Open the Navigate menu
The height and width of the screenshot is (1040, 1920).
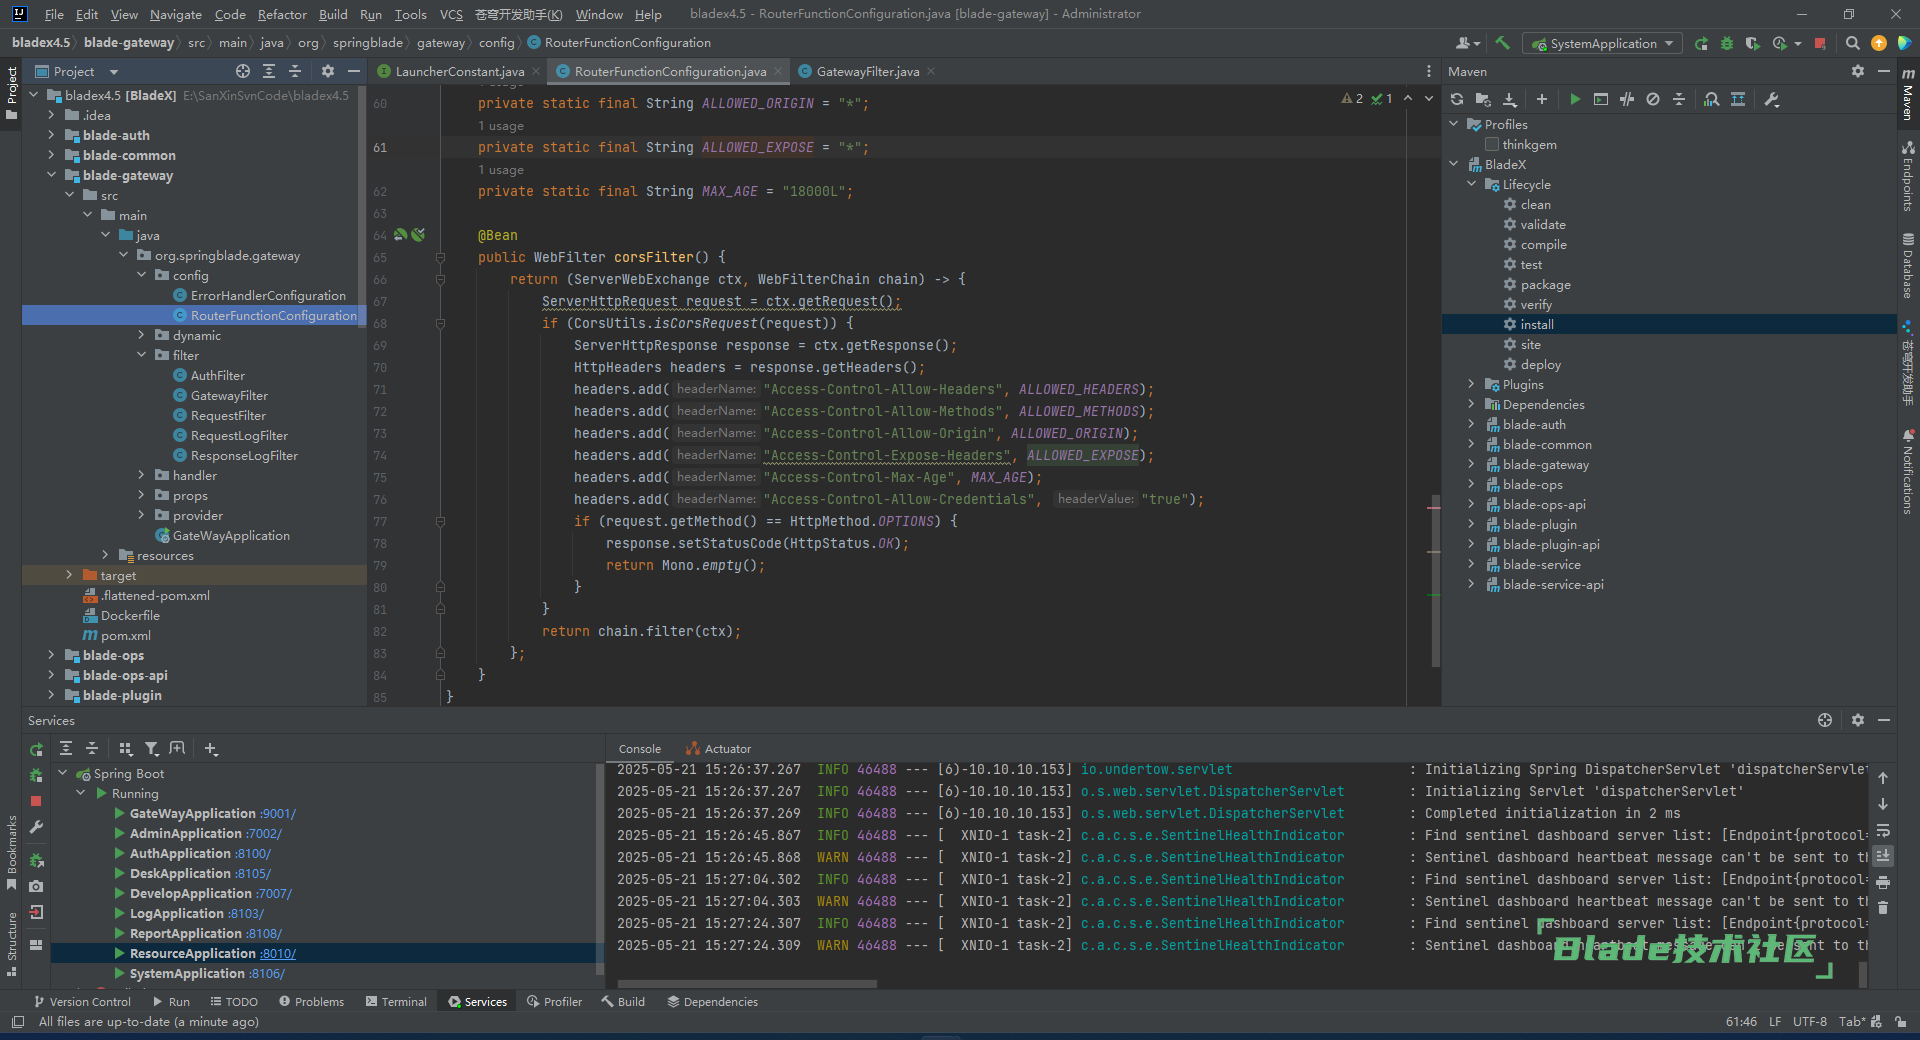[176, 14]
